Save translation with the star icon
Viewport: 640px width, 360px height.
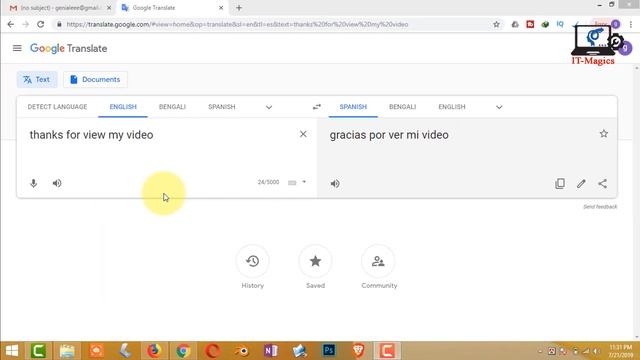point(604,133)
